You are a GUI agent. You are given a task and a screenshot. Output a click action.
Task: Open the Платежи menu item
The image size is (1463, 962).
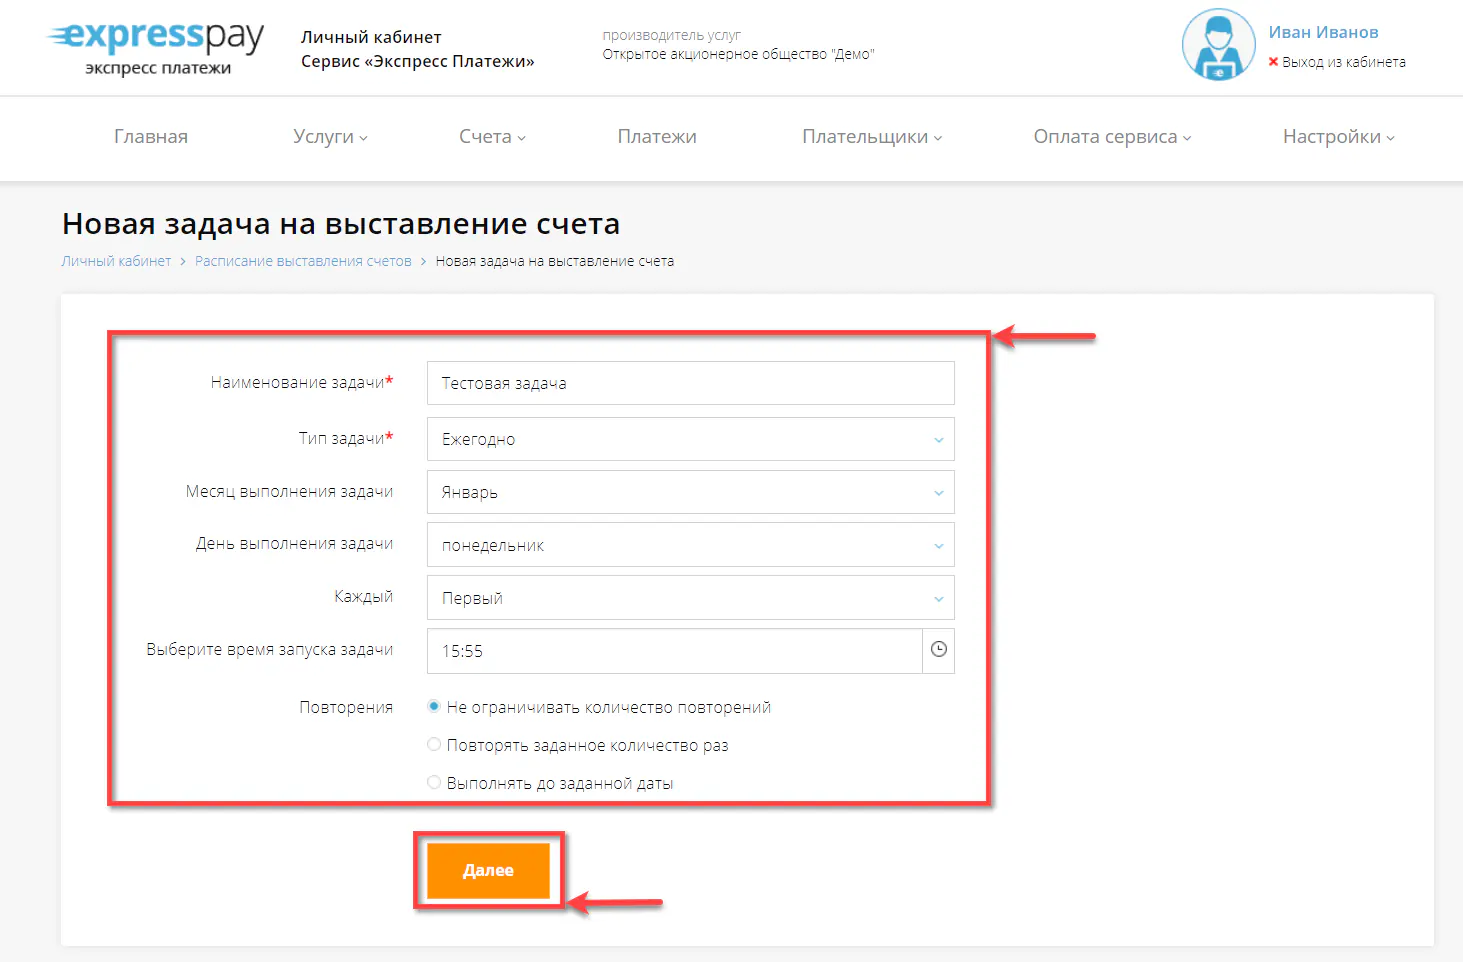coord(656,137)
